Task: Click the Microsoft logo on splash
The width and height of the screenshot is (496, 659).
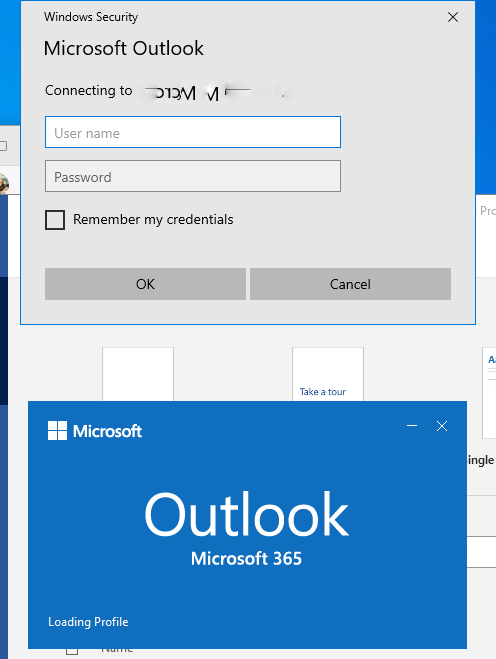Action: (x=95, y=431)
